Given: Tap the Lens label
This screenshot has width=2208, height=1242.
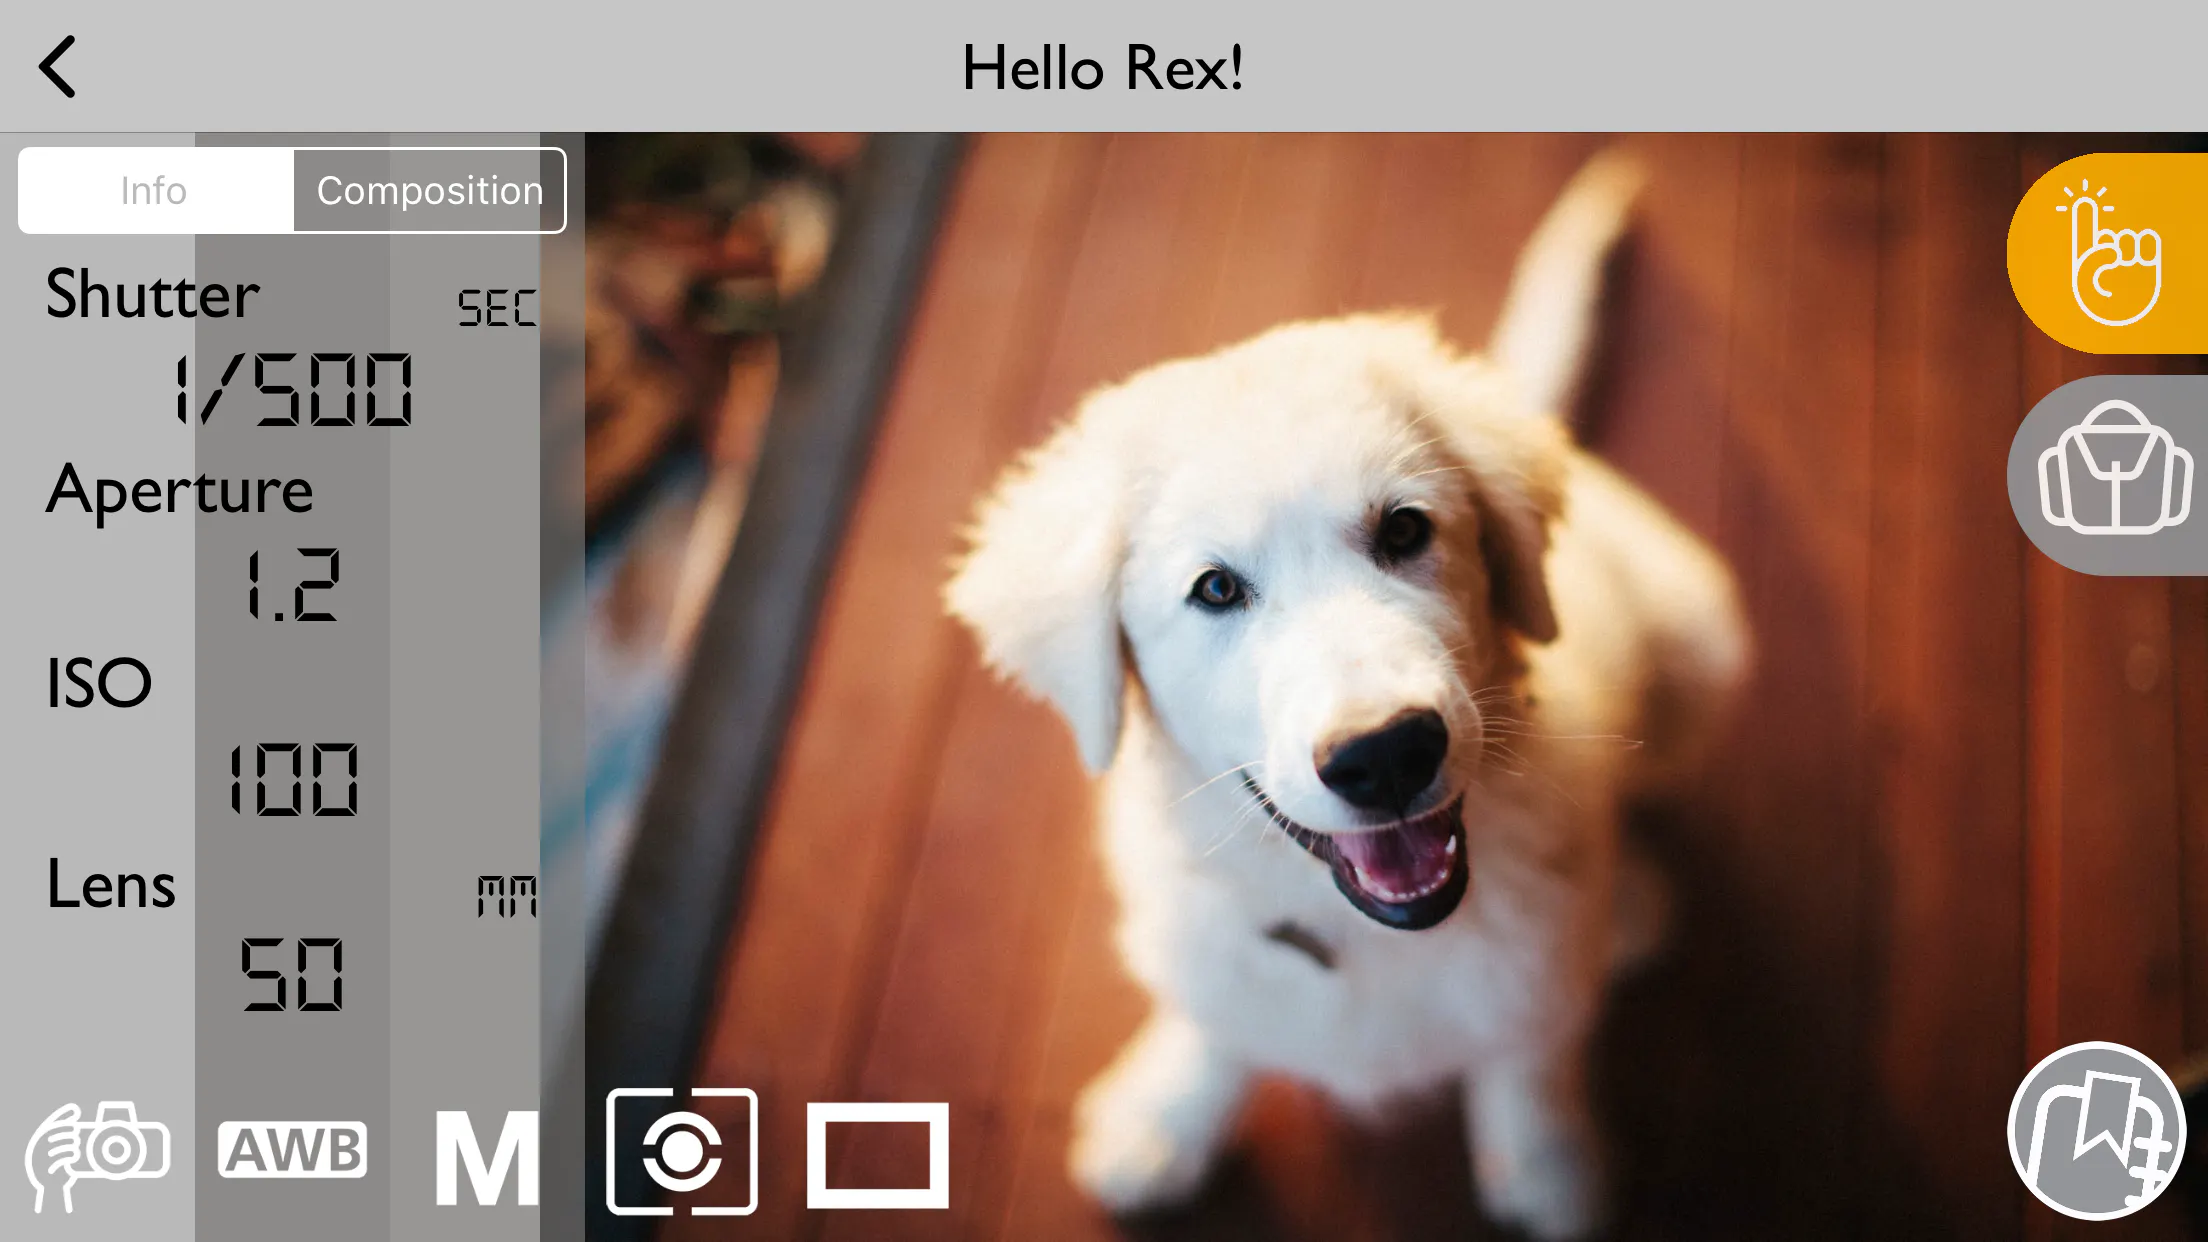Looking at the screenshot, I should (111, 884).
